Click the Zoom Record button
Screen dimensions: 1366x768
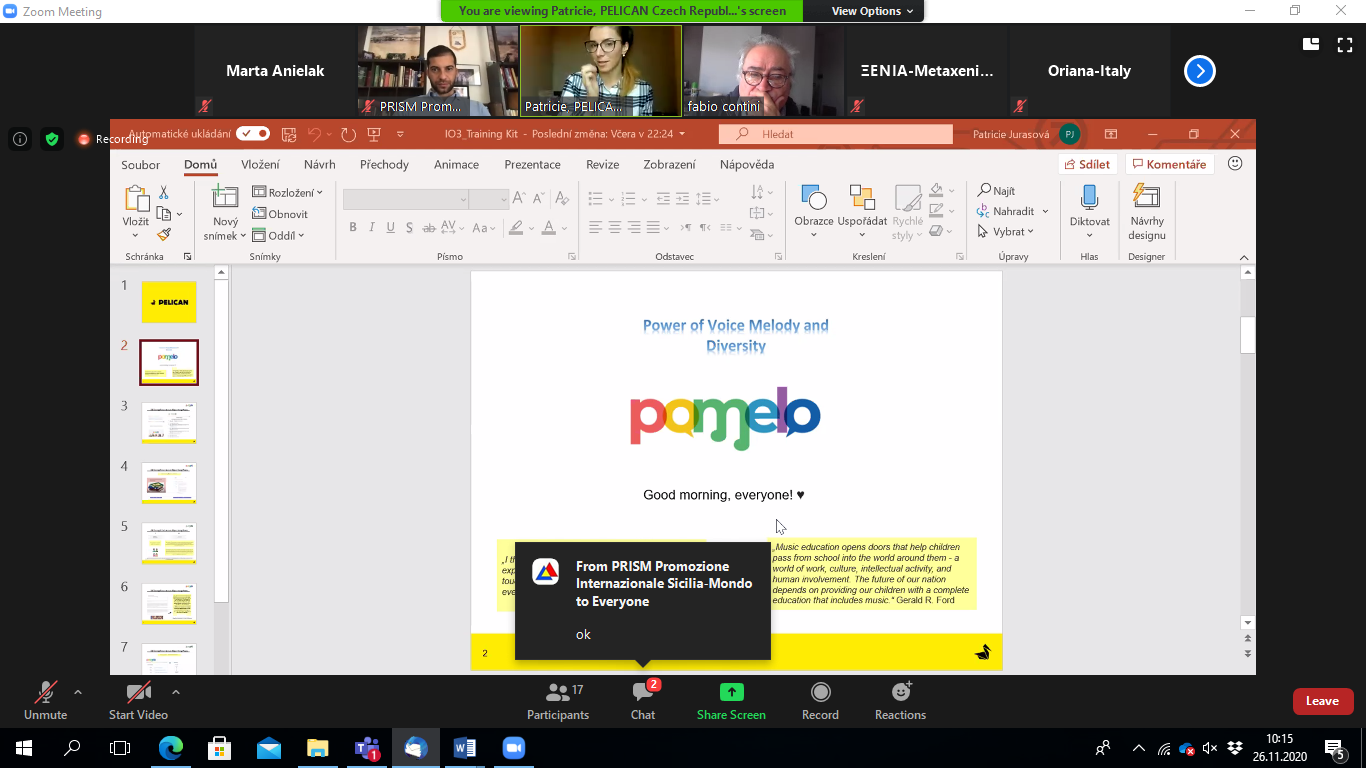(x=820, y=702)
